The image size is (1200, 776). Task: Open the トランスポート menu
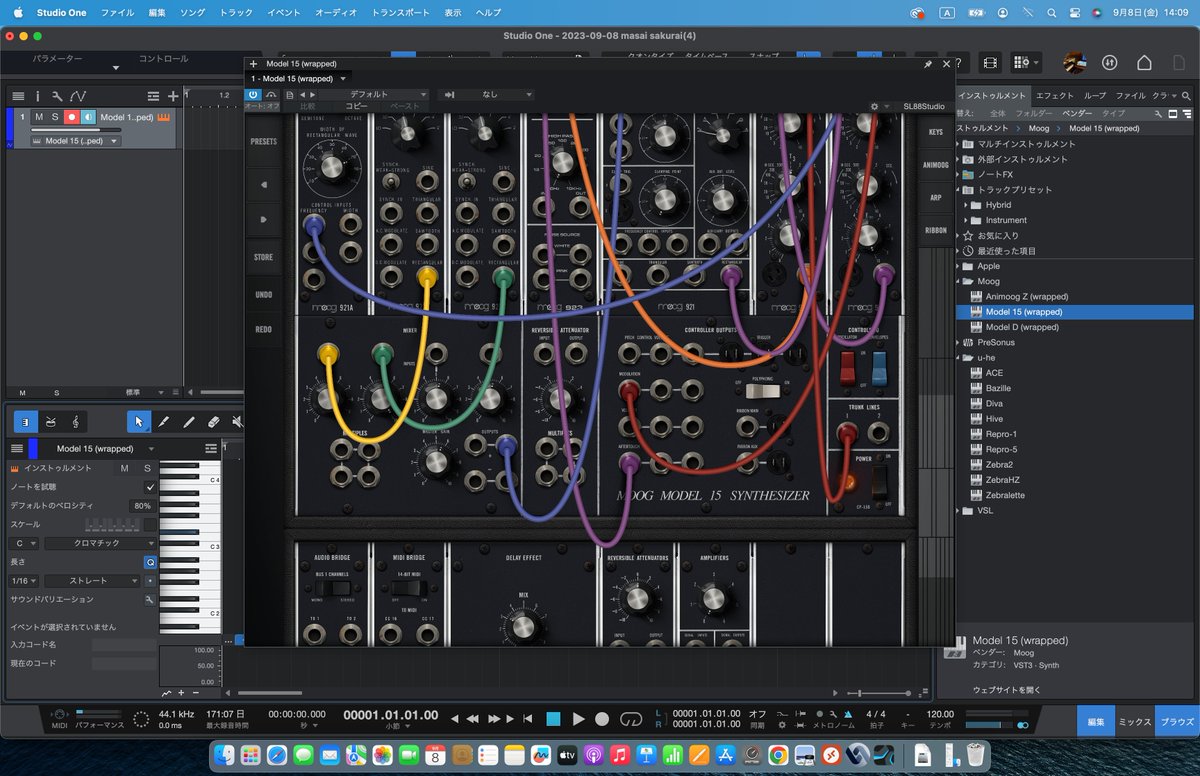point(400,13)
